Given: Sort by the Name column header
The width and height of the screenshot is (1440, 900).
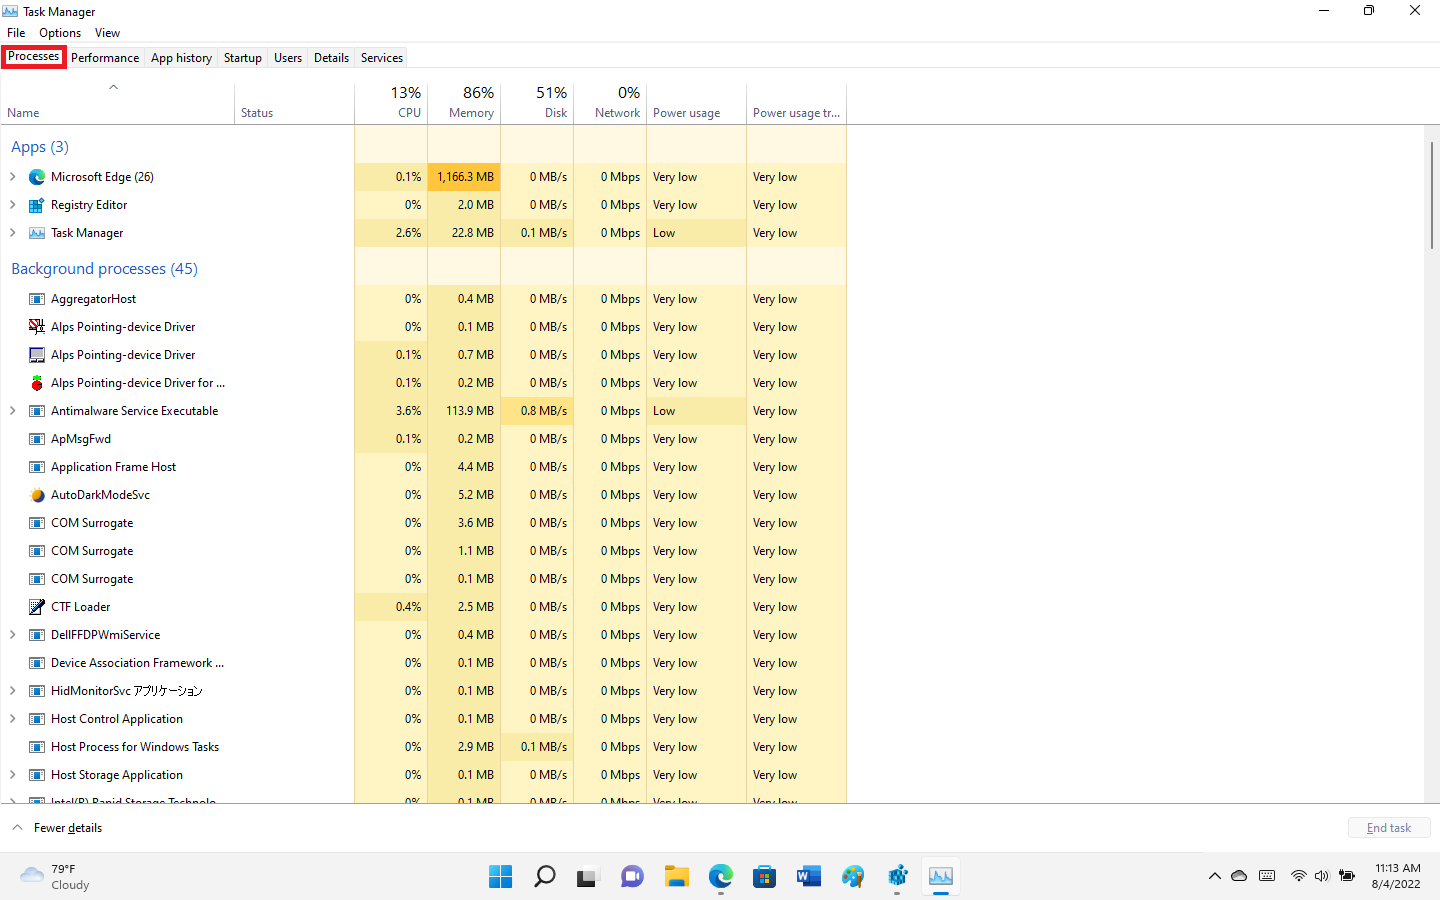Looking at the screenshot, I should point(117,102).
